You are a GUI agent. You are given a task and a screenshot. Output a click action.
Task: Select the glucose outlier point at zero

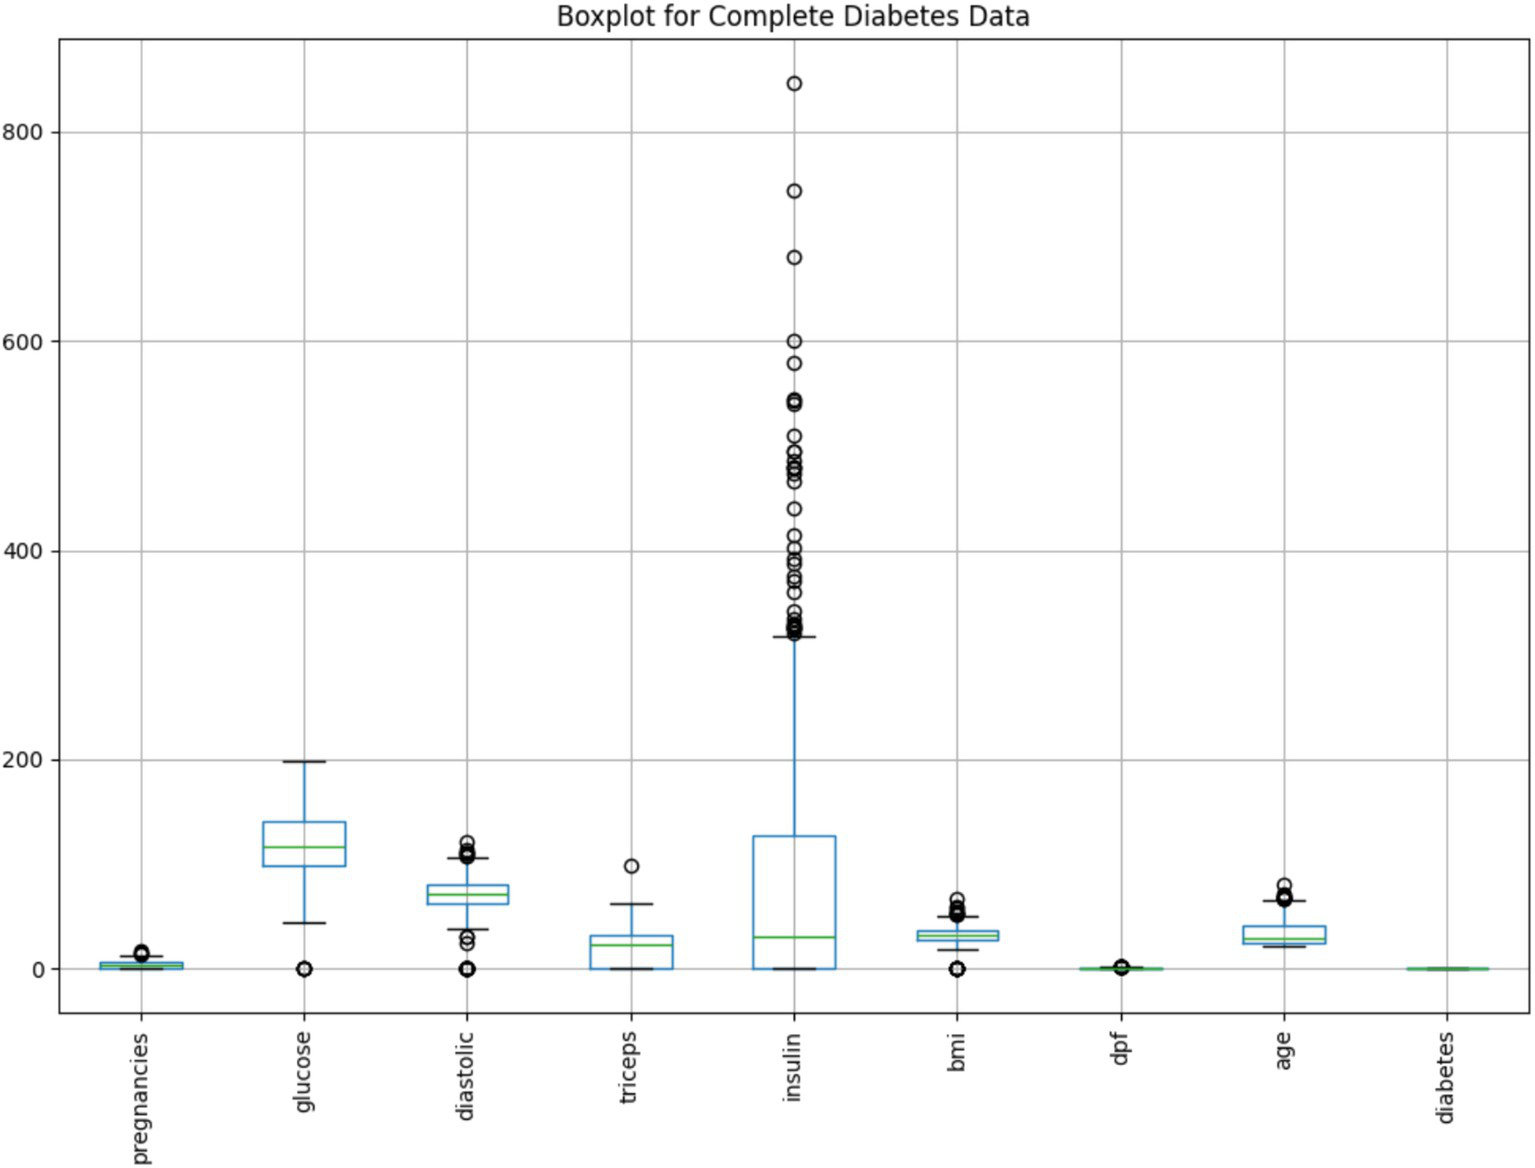coord(304,969)
